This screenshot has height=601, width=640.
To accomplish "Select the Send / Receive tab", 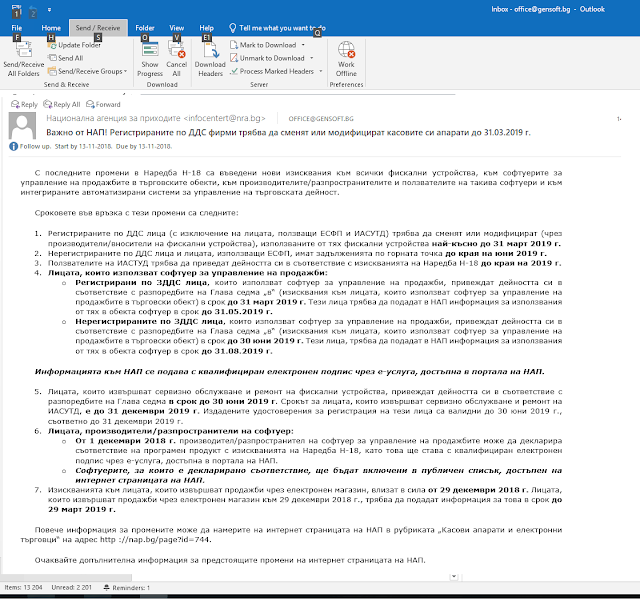I will click(x=98, y=28).
